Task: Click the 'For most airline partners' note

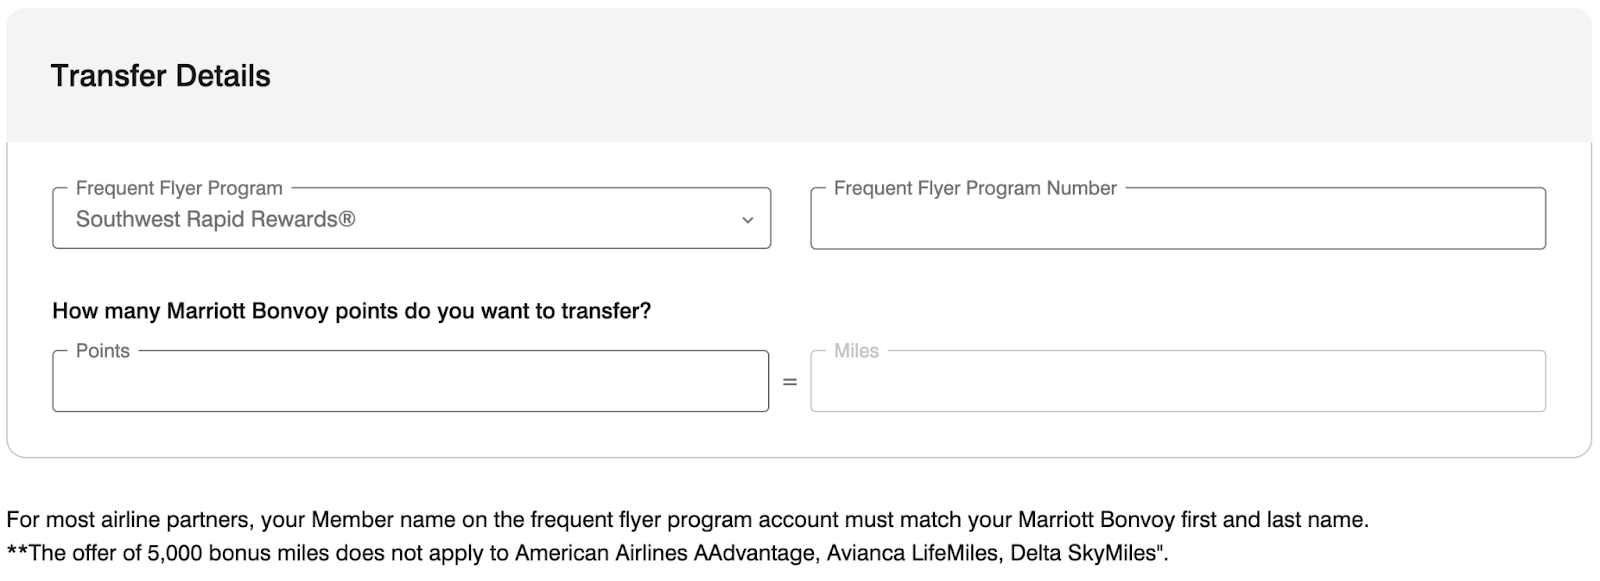Action: 687,520
